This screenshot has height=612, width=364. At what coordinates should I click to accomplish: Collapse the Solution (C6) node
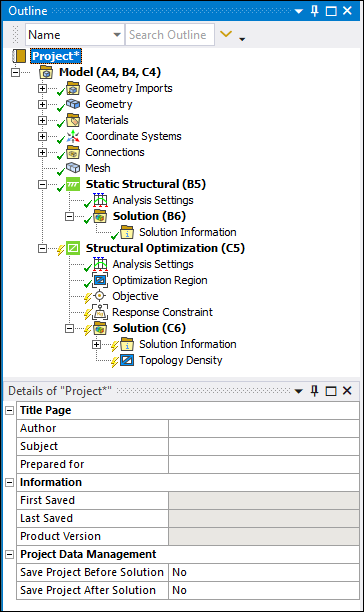tap(69, 328)
